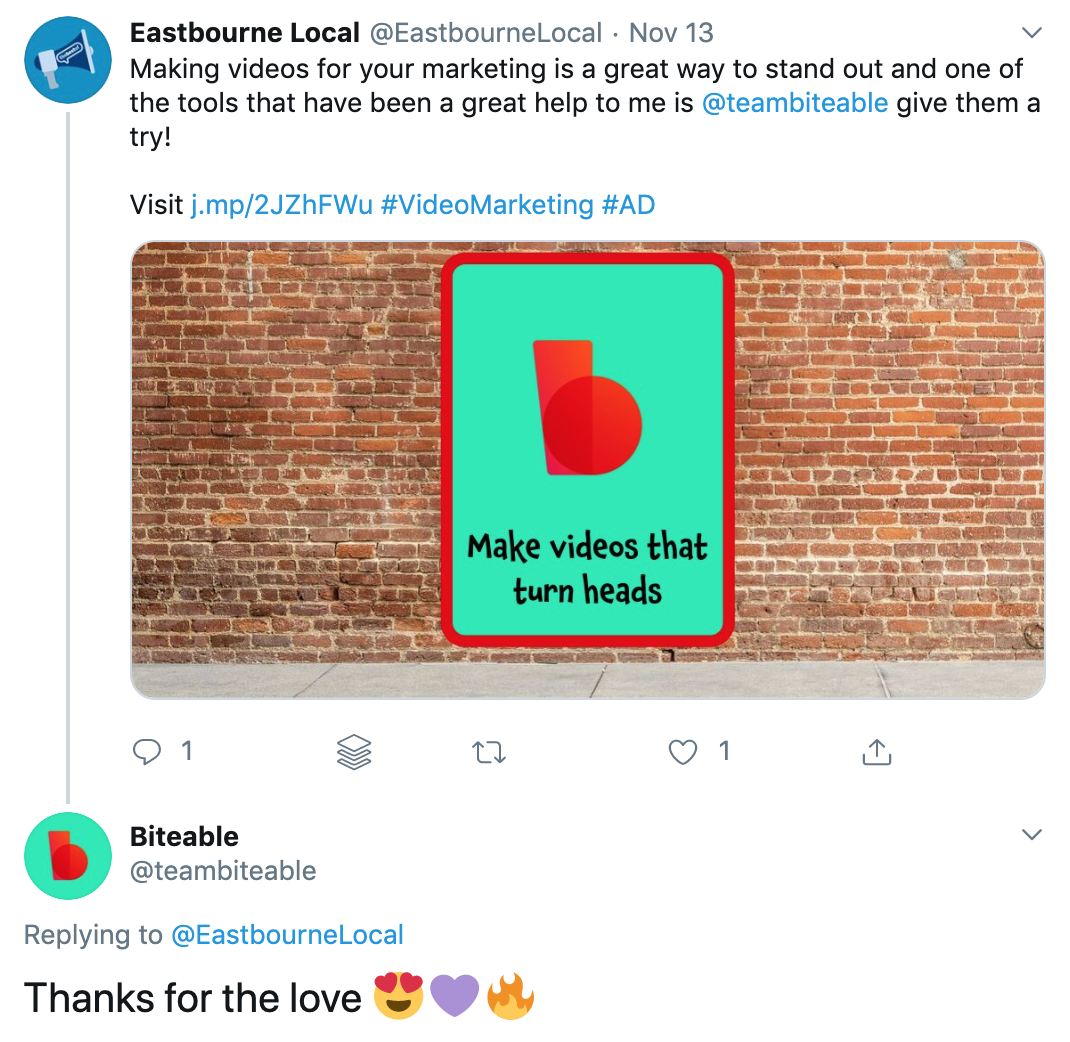This screenshot has width=1070, height=1042.
Task: Open the Biteable brick wall image
Action: (x=588, y=469)
